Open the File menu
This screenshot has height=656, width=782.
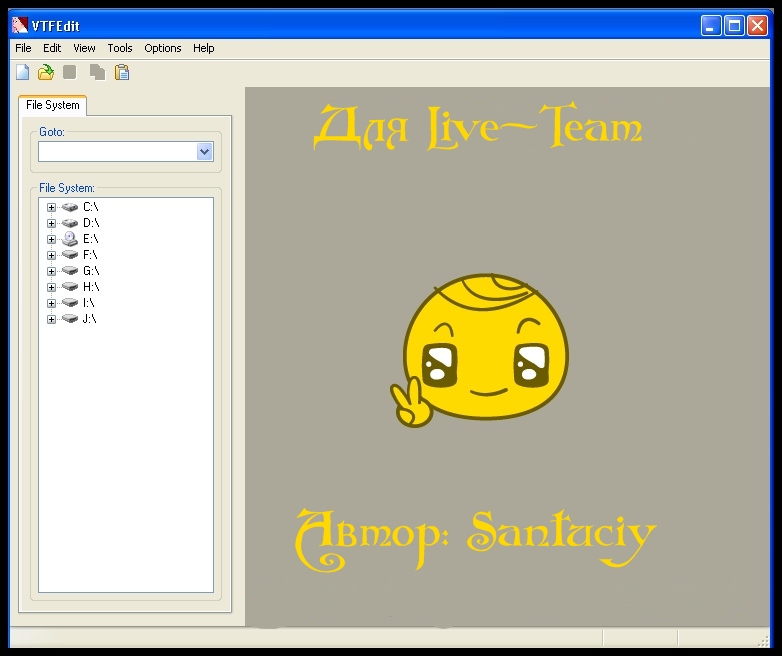click(x=23, y=48)
